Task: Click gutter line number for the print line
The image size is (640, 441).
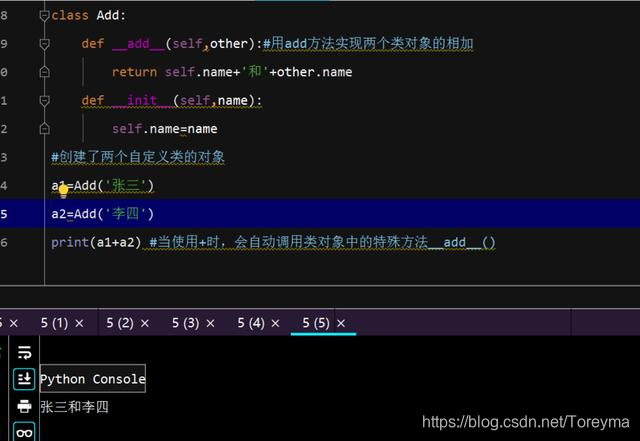Action: tap(4, 243)
